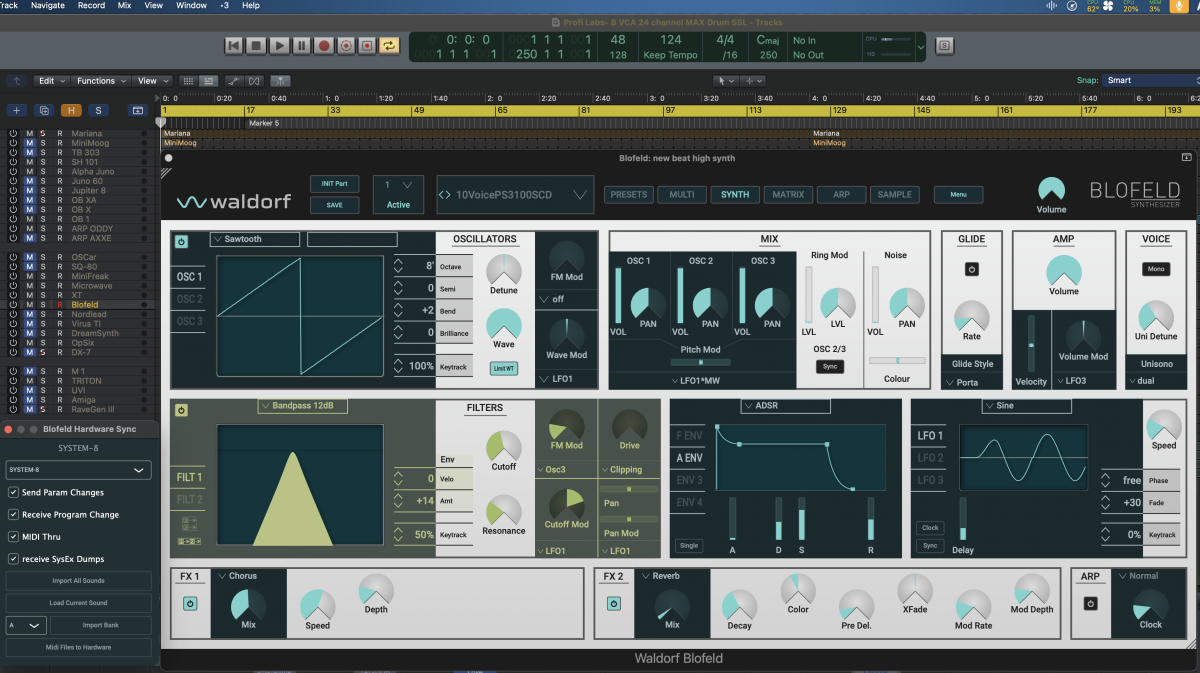
Task: Open the ADSR envelope mode dropdown
Action: pos(786,406)
